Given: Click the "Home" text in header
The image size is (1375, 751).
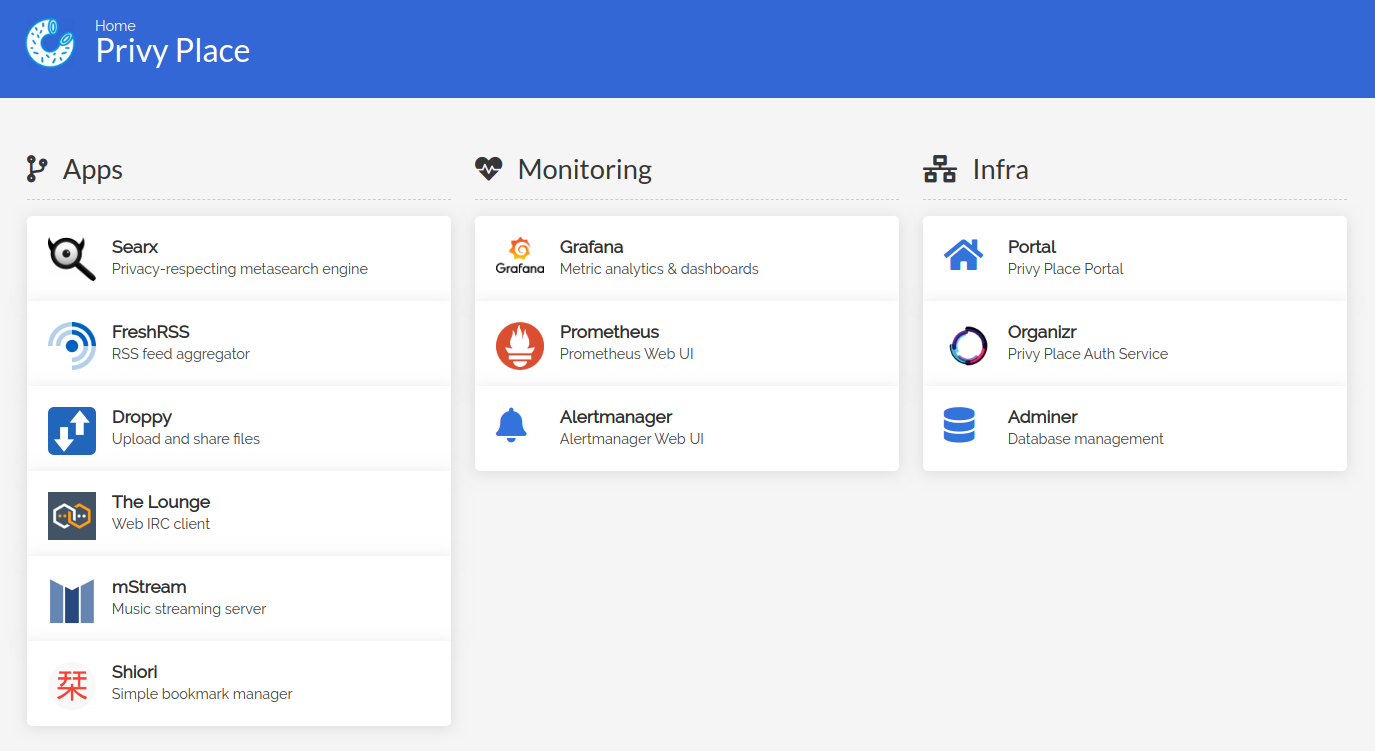Looking at the screenshot, I should coord(115,26).
